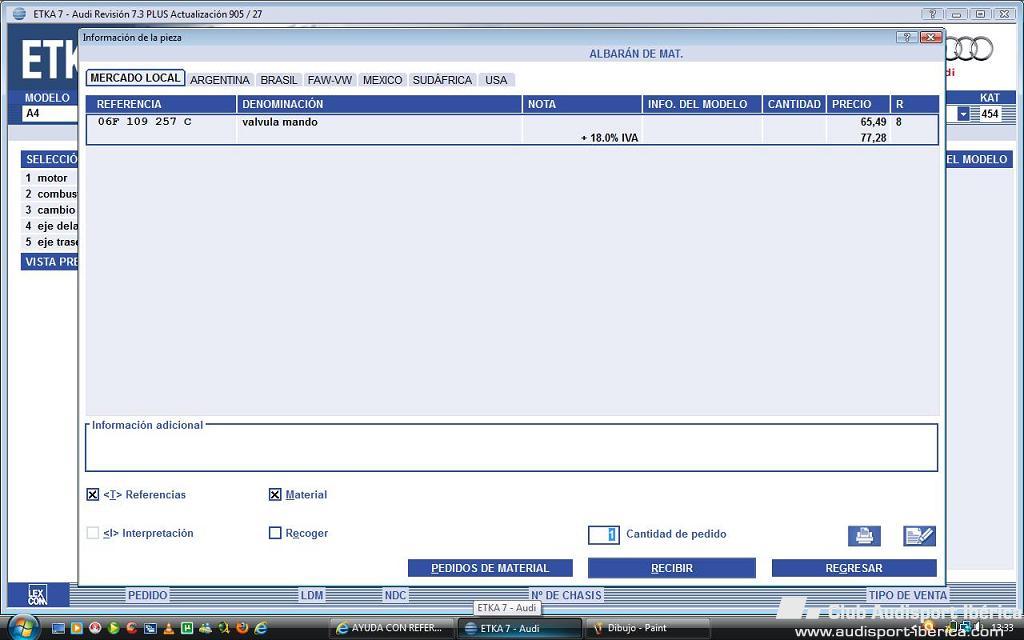Click the DENOMINACIÓN column header
This screenshot has height=640, width=1024.
379,104
